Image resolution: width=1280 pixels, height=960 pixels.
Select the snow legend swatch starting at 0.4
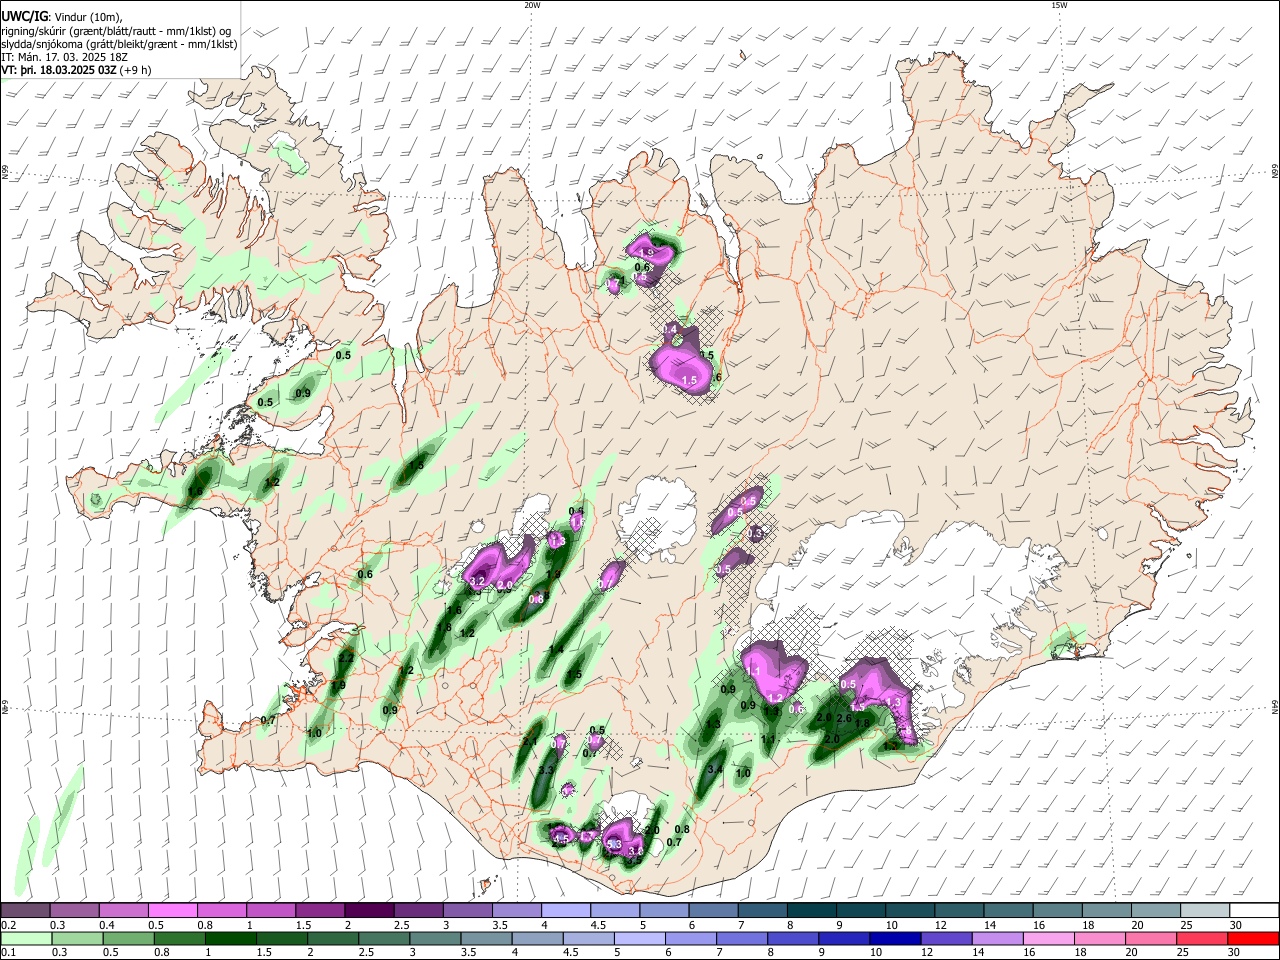click(124, 910)
